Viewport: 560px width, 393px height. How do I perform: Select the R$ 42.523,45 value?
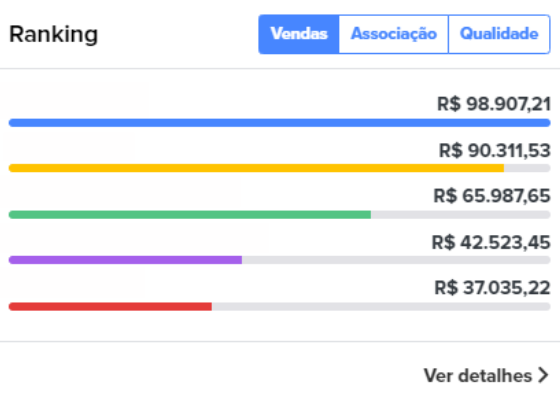[491, 243]
